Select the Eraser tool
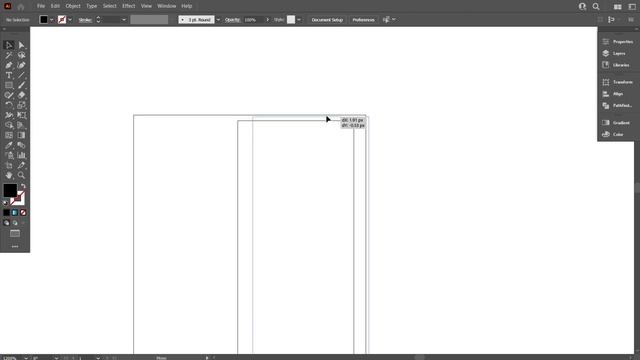The height and width of the screenshot is (360, 640). click(x=21, y=95)
